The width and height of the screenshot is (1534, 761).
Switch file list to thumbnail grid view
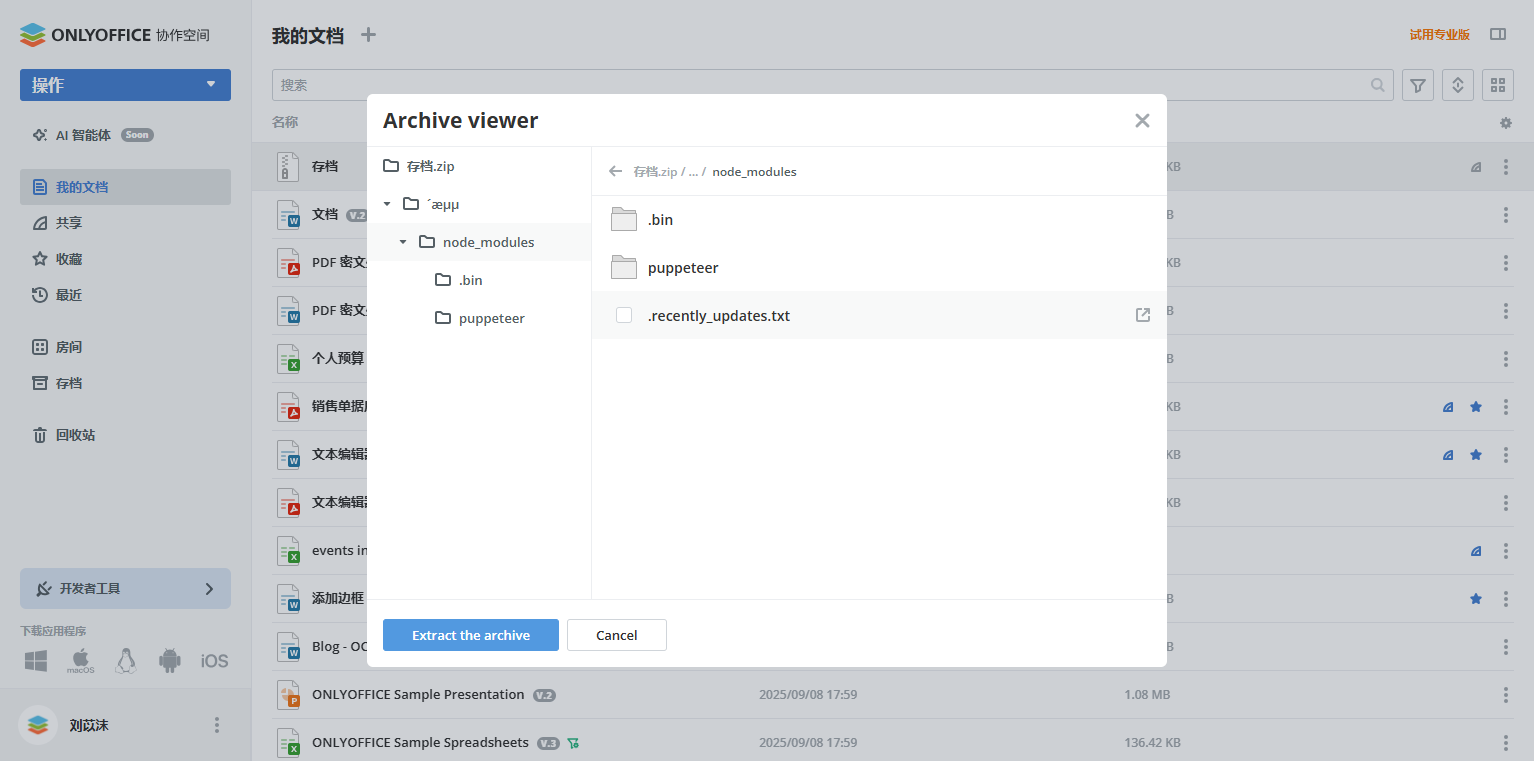point(1497,85)
